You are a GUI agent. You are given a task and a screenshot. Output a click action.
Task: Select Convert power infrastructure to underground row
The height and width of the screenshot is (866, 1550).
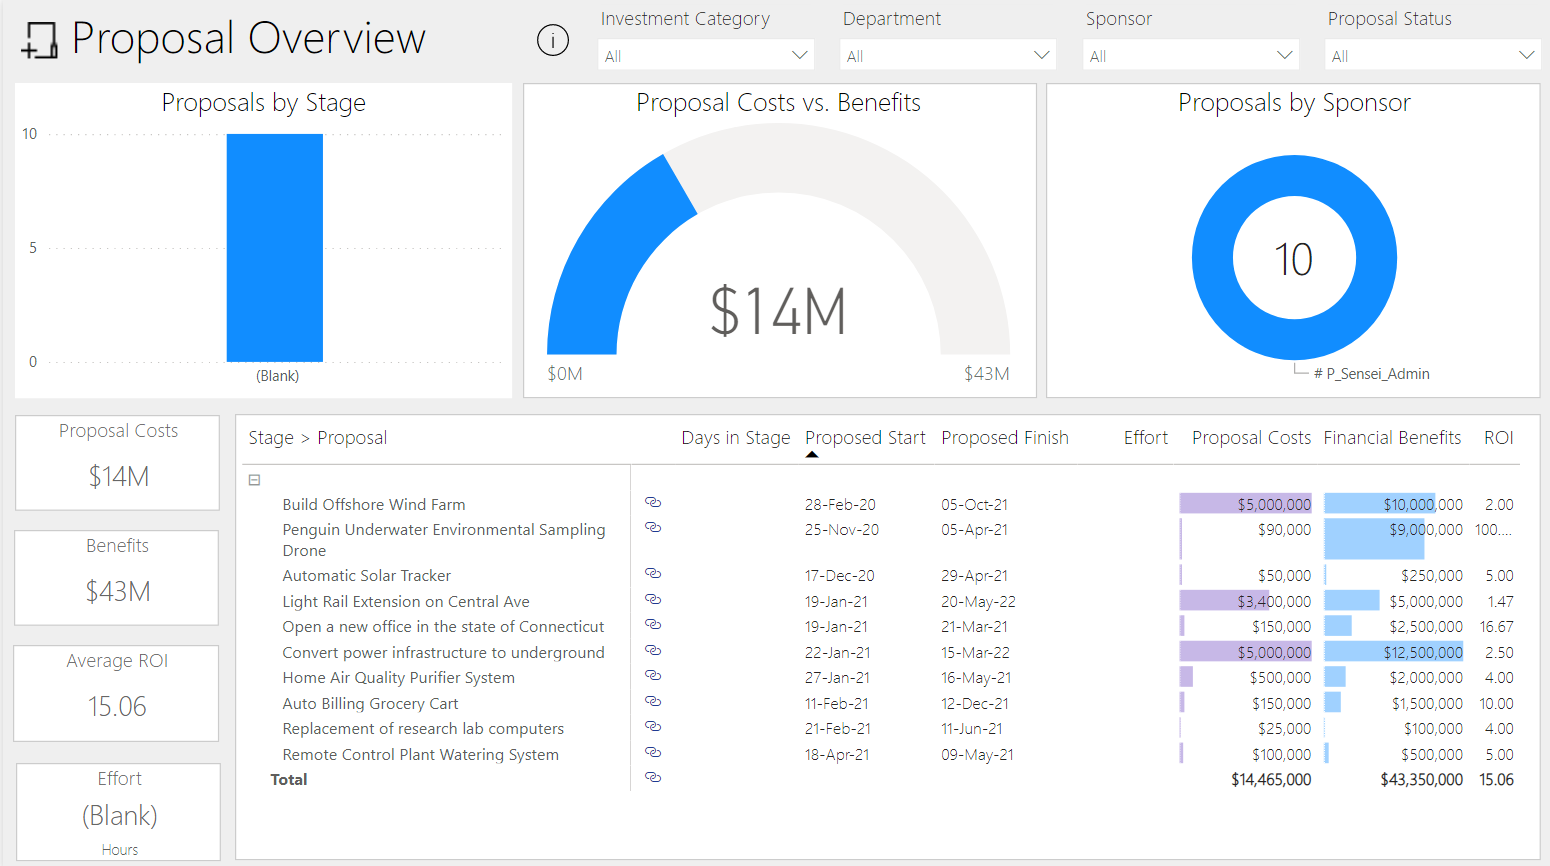coord(443,653)
